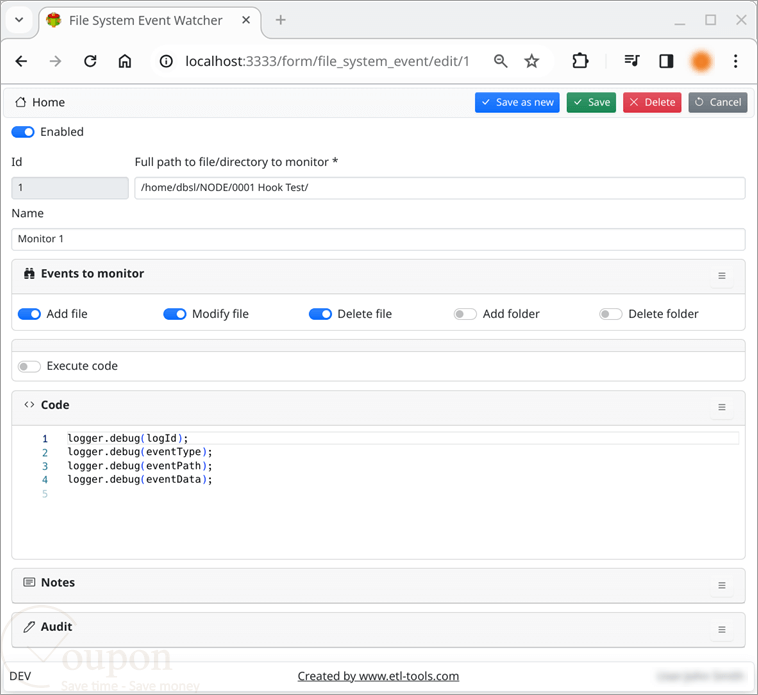Click the code brackets icon by Code
The image size is (758, 695).
pos(29,405)
